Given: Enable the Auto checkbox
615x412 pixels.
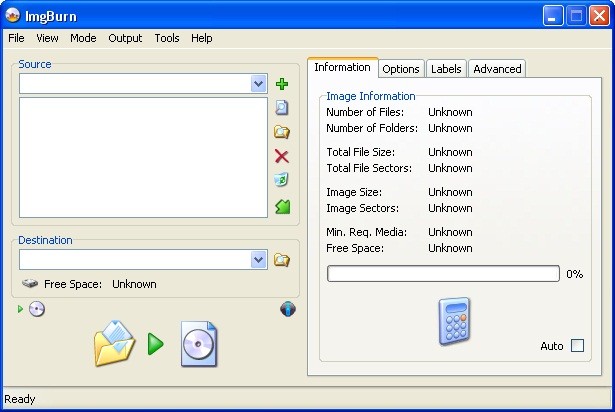Looking at the screenshot, I should pos(577,346).
